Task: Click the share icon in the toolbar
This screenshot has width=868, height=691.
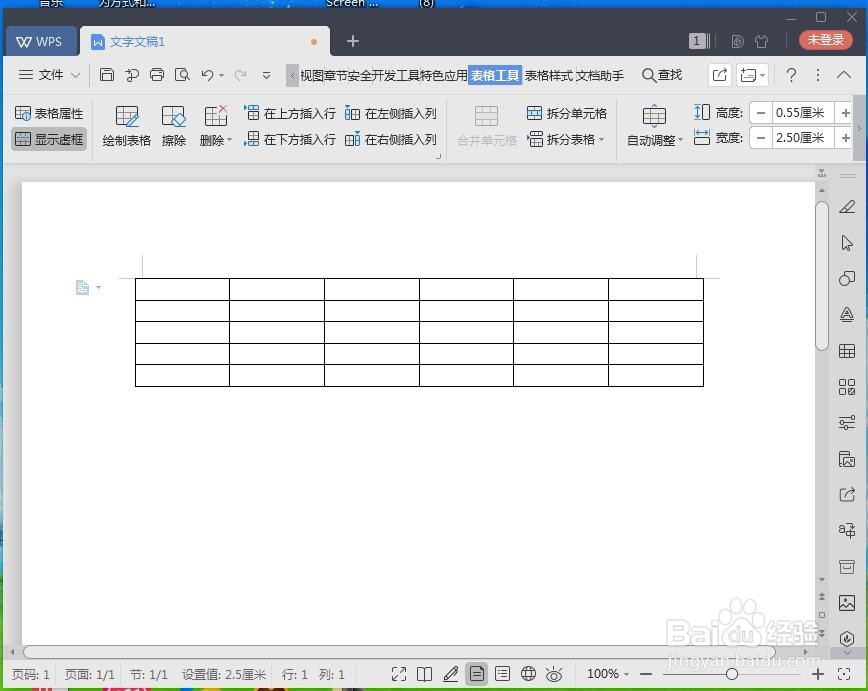Action: (x=720, y=75)
